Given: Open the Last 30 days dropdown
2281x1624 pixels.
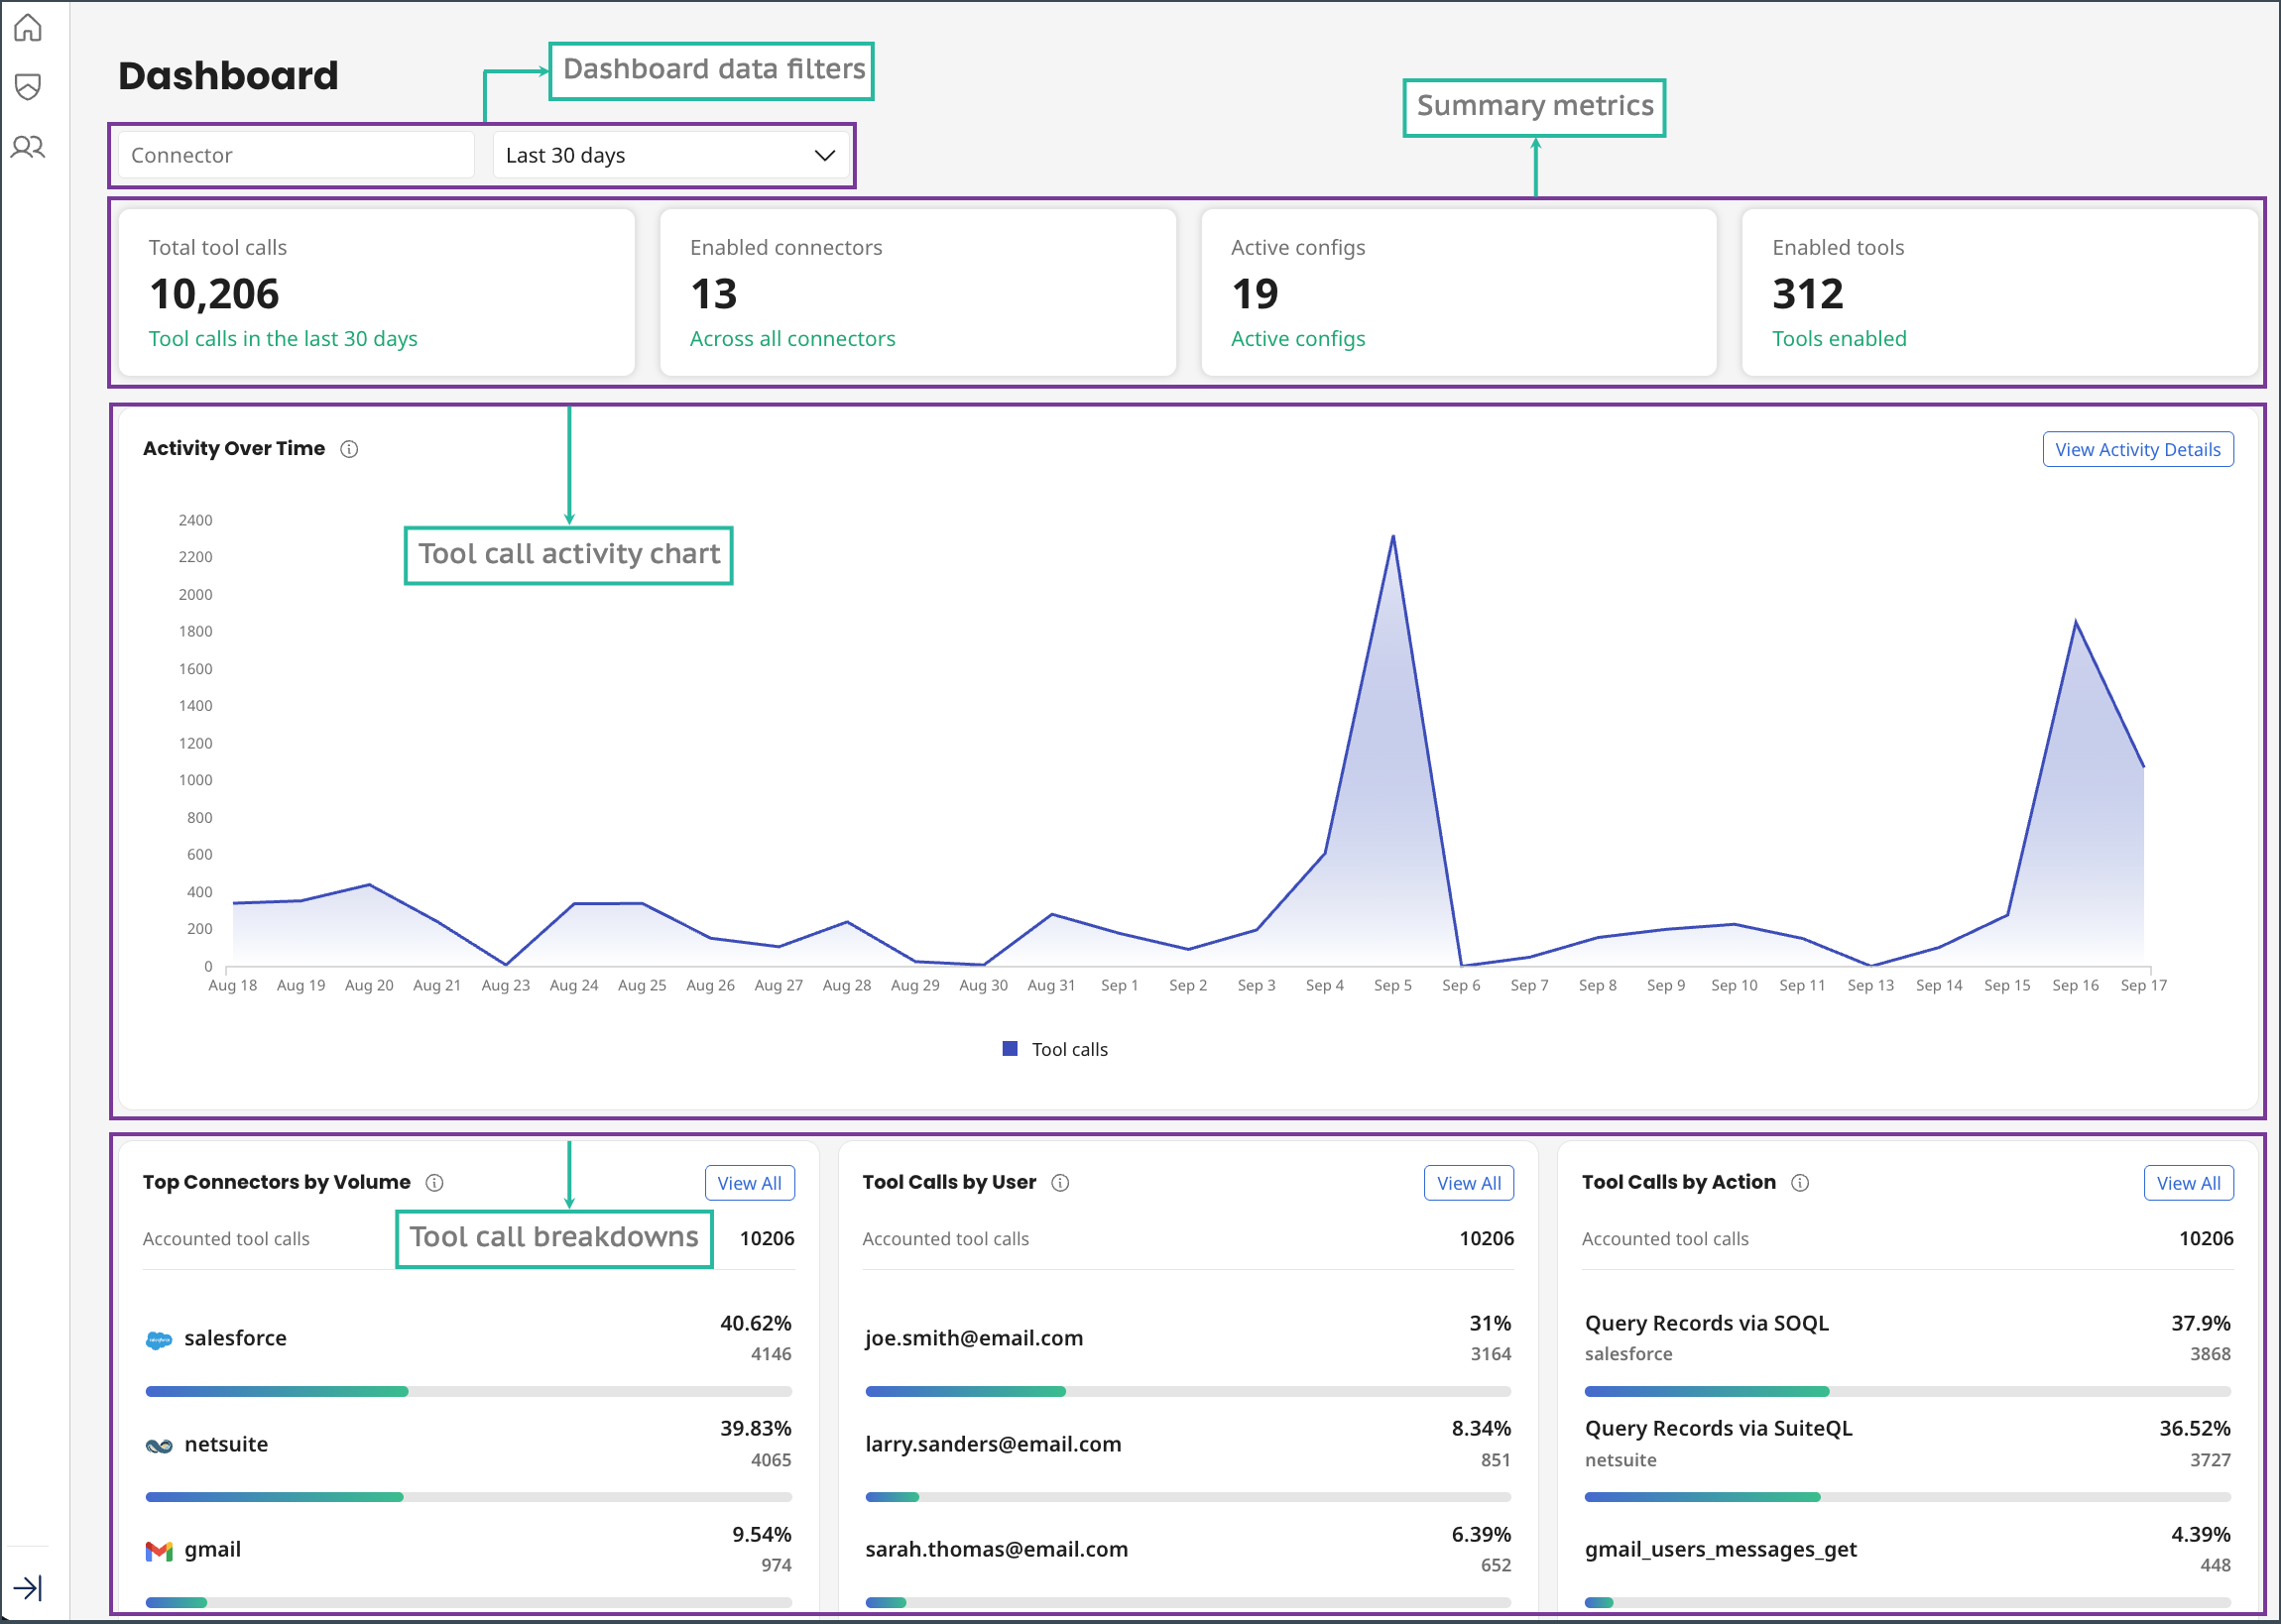Looking at the screenshot, I should (x=671, y=155).
